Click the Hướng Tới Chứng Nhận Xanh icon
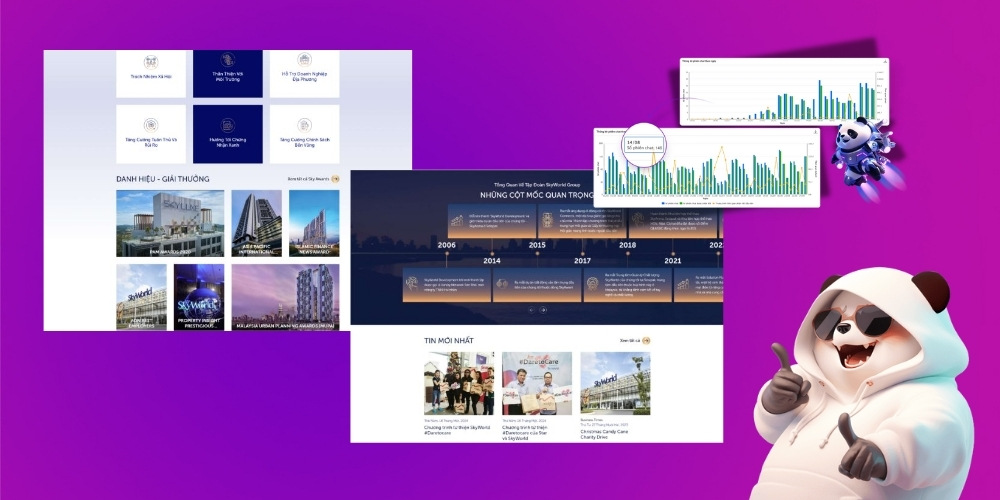This screenshot has width=1000, height=500. coord(227,125)
